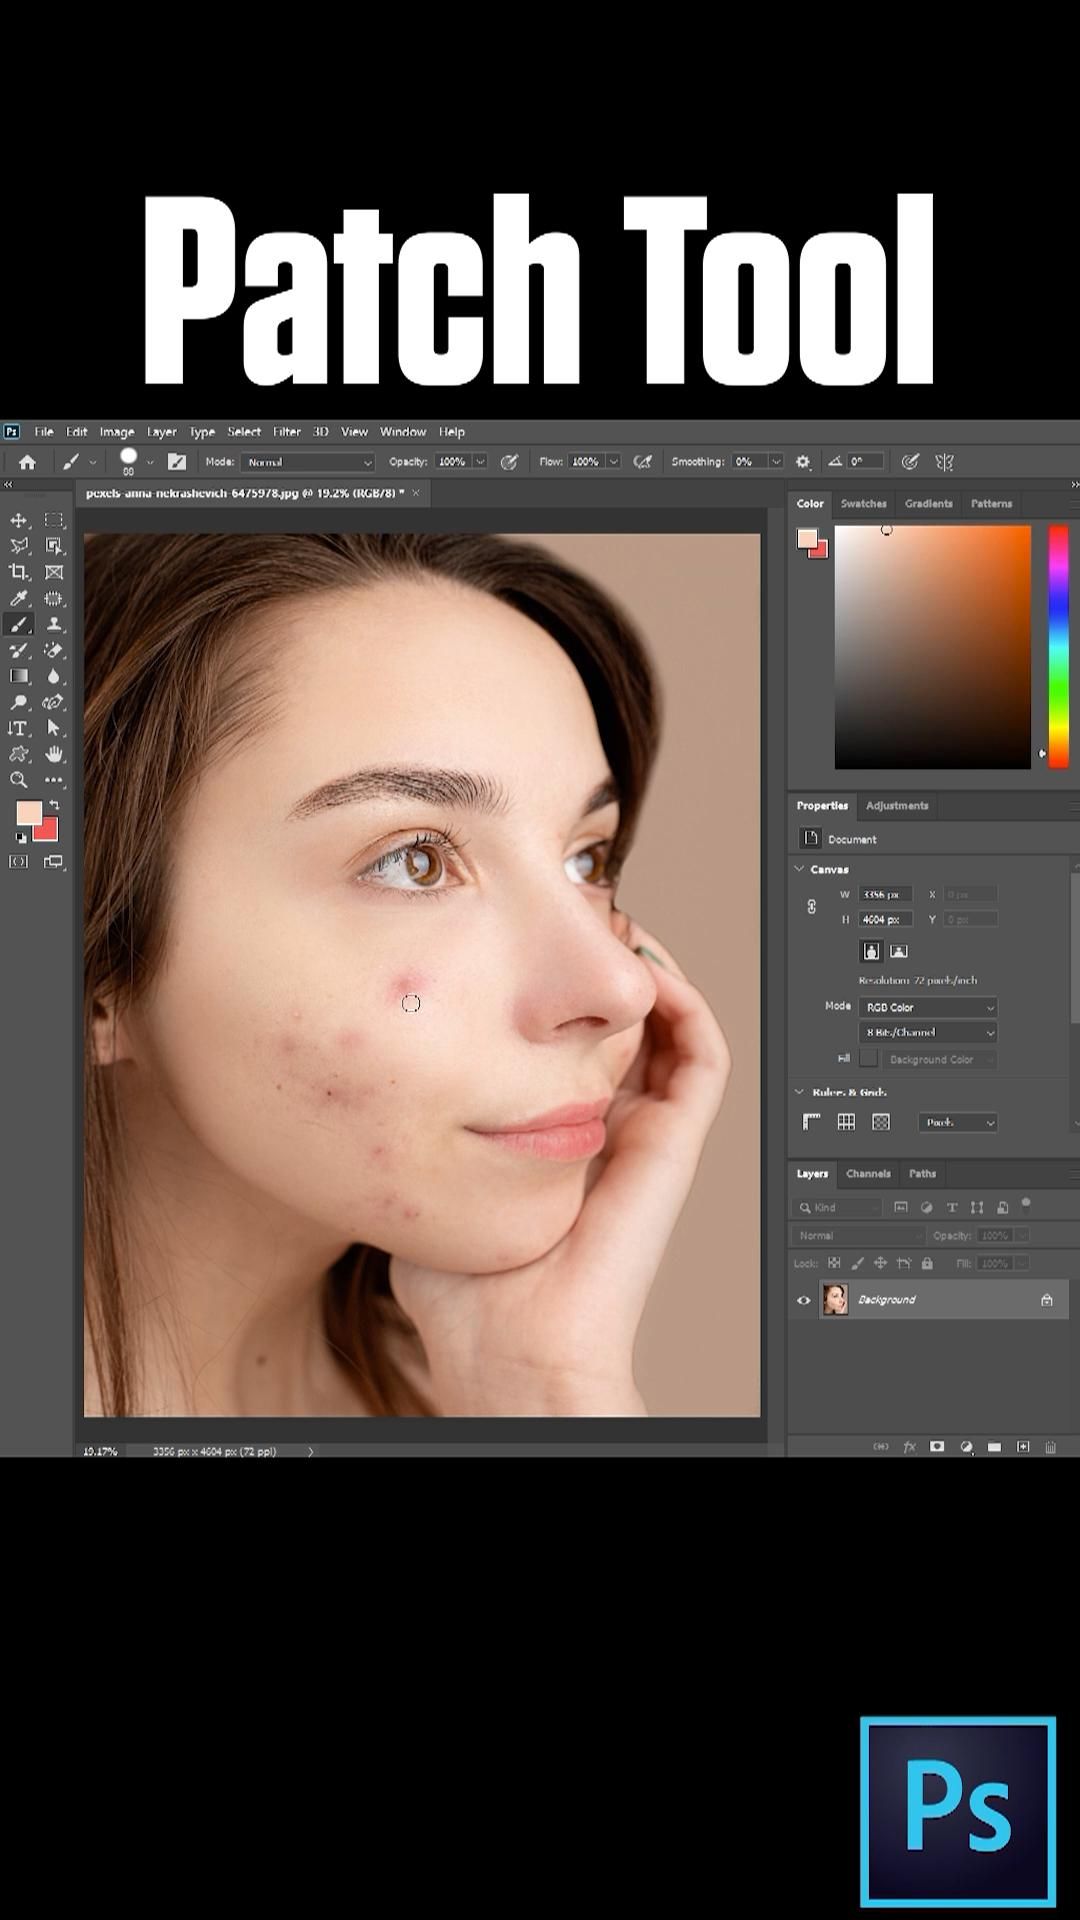This screenshot has width=1080, height=1920.
Task: Toggle rulers in Properties panel
Action: [x=811, y=1122]
